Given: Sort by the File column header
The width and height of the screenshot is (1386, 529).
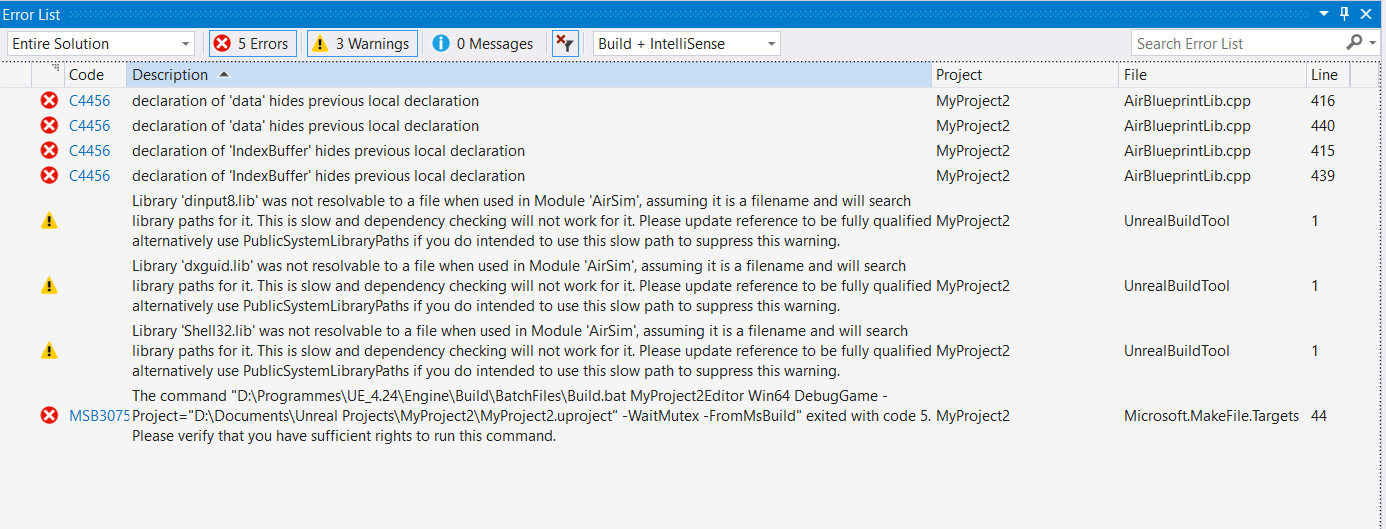Looking at the screenshot, I should (x=1212, y=75).
